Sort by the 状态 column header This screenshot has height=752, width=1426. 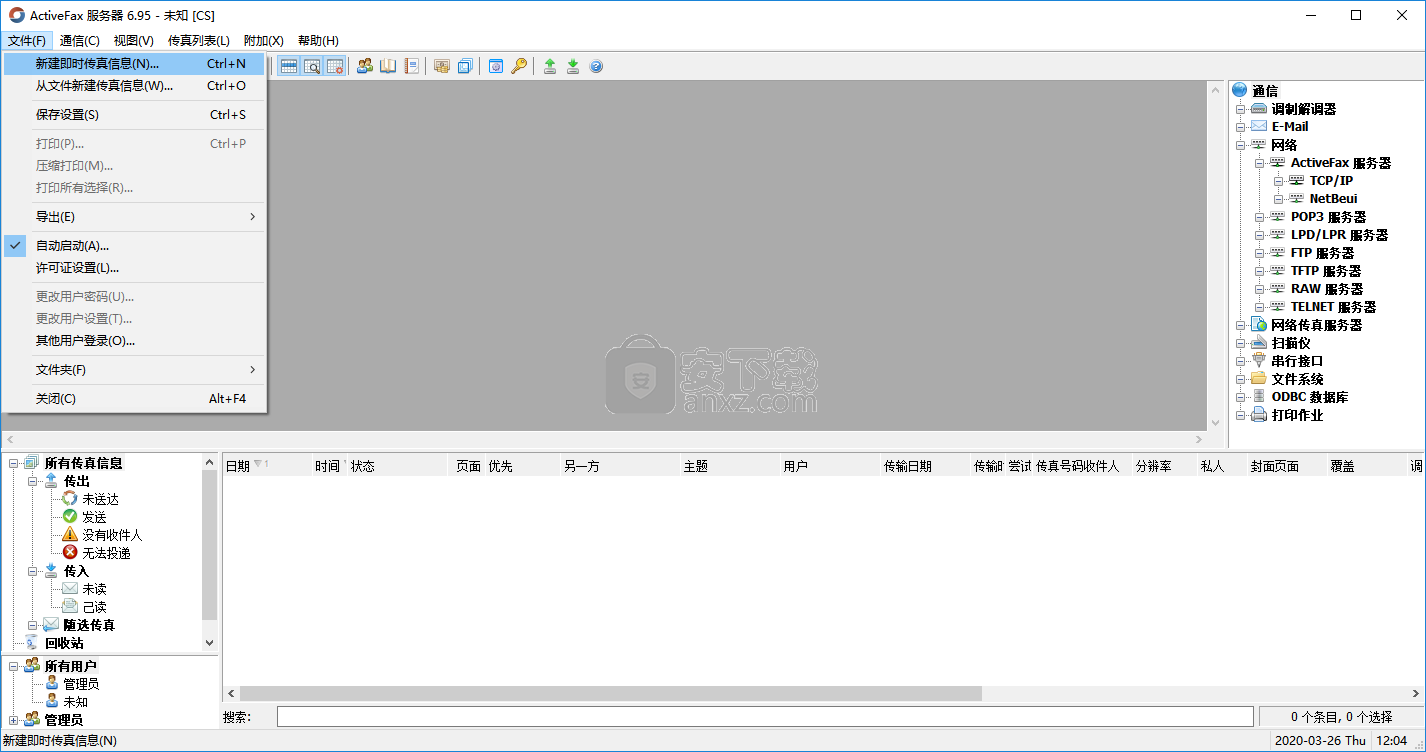(x=397, y=466)
